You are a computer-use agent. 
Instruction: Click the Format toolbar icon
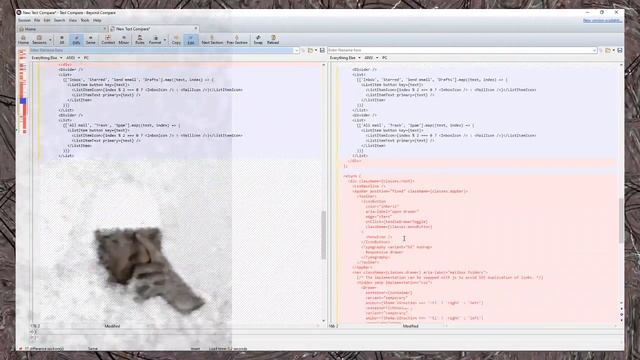pyautogui.click(x=155, y=40)
